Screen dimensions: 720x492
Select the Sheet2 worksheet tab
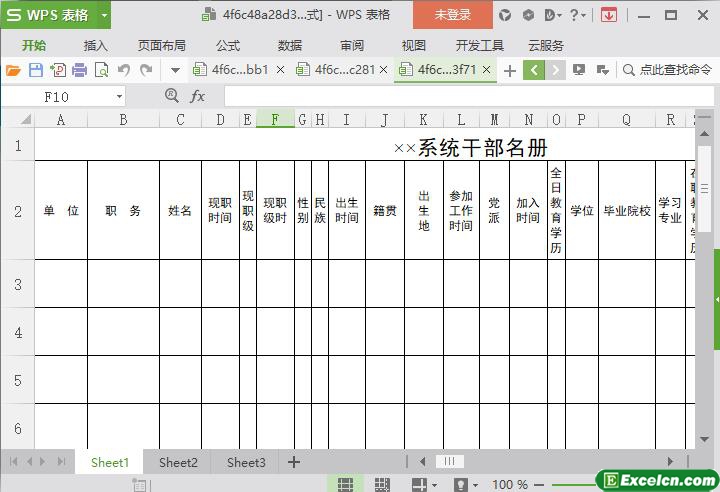pyautogui.click(x=178, y=462)
